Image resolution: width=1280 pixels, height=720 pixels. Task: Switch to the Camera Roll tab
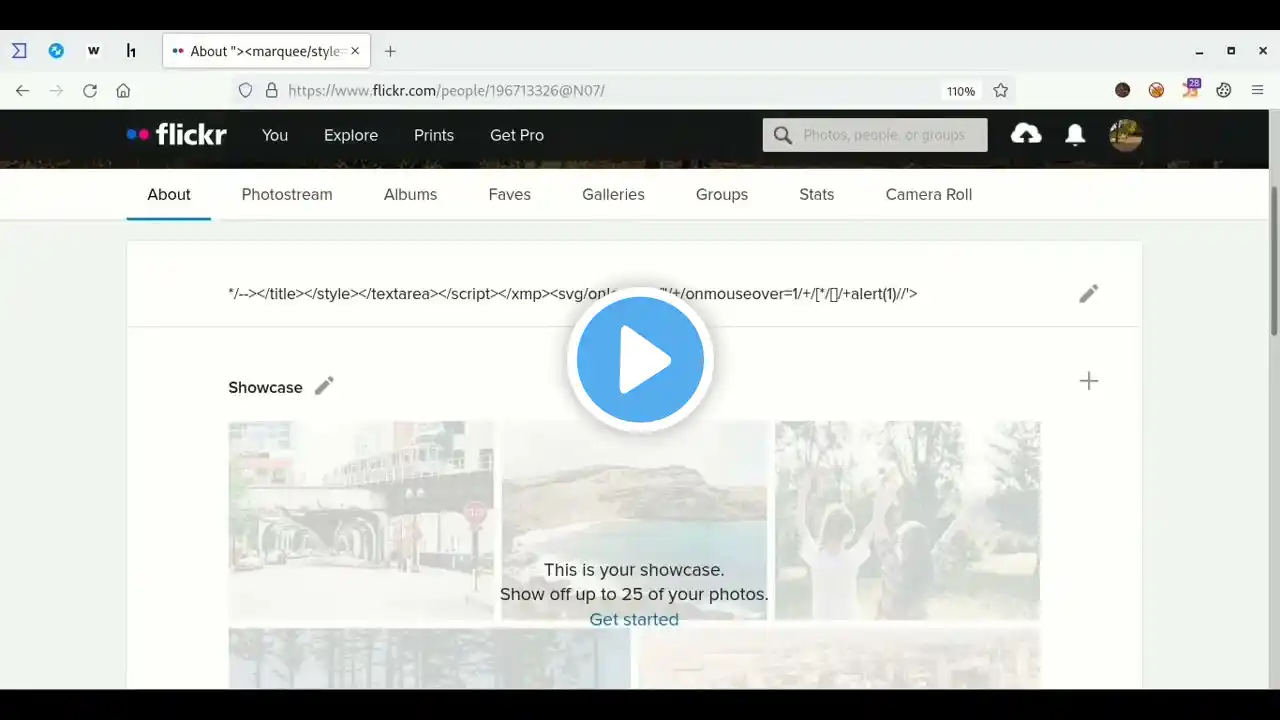click(929, 195)
